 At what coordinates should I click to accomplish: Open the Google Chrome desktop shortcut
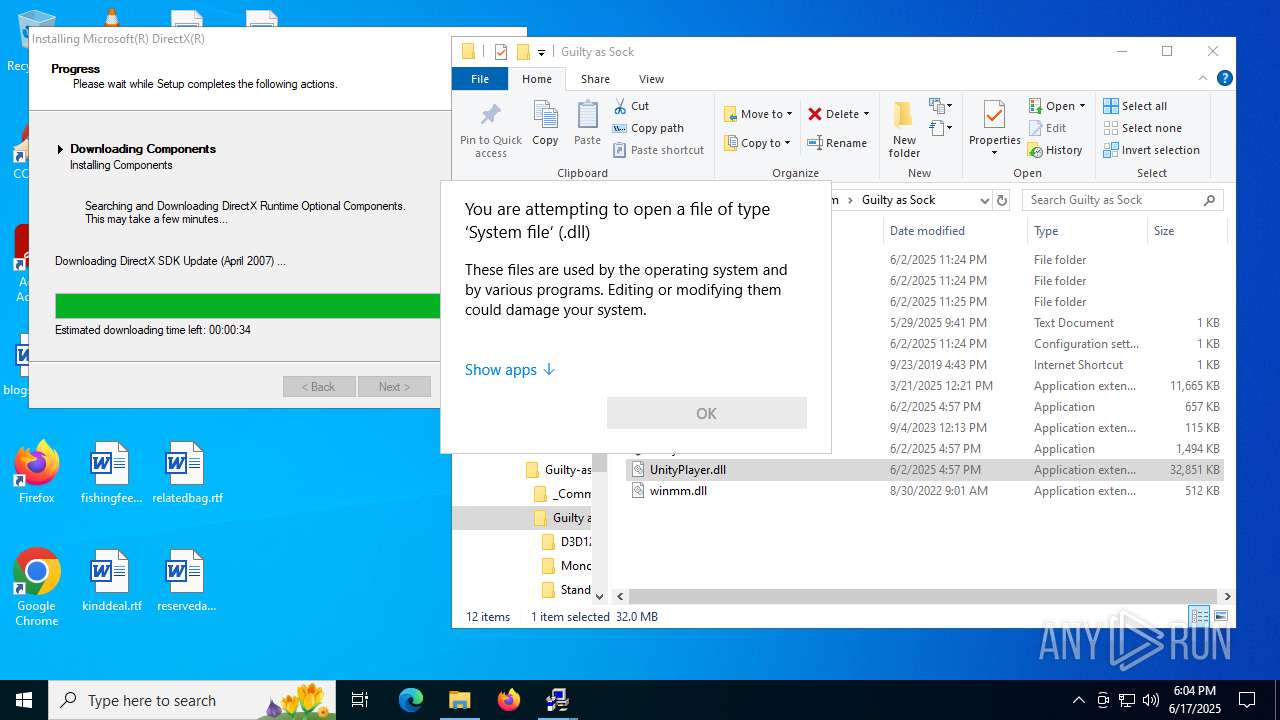37,588
